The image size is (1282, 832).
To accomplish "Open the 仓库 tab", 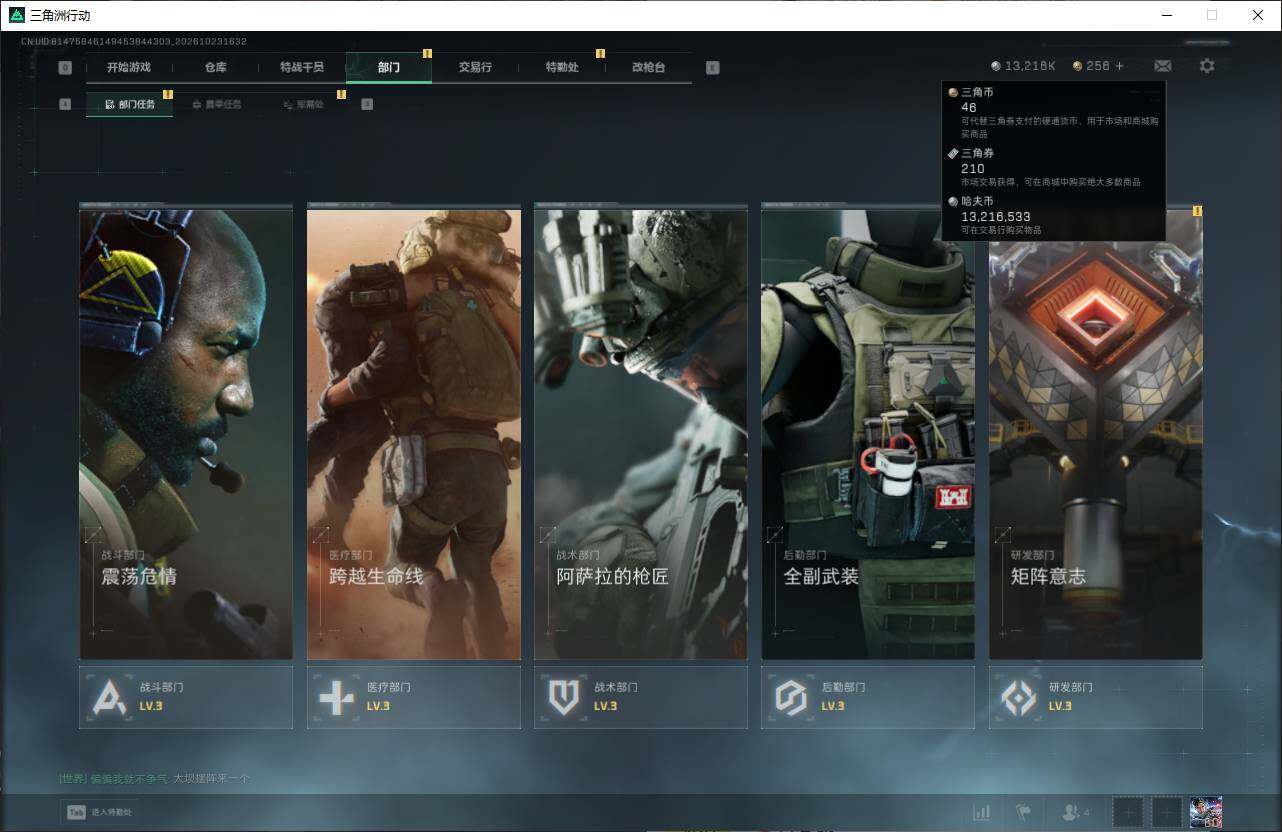I will point(215,67).
